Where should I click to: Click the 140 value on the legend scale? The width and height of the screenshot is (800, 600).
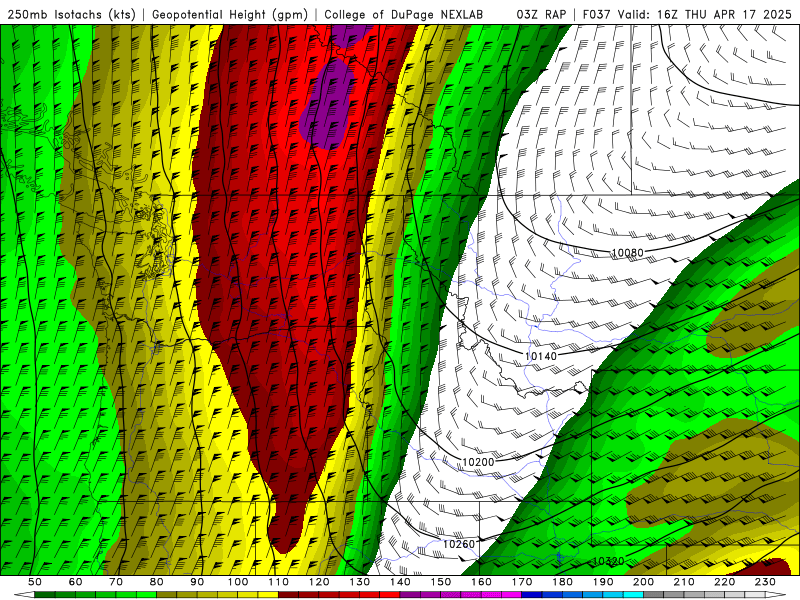400,582
